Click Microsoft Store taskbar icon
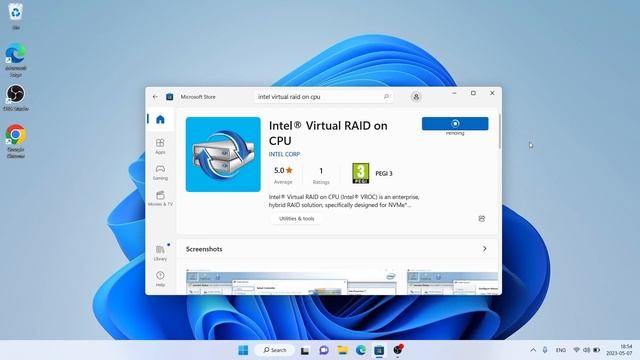This screenshot has width=640, height=360. [379, 350]
